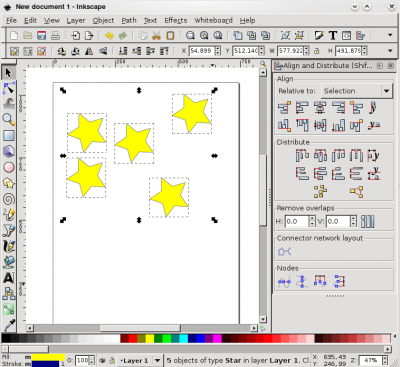Select the Ellipse tool

pyautogui.click(x=9, y=167)
